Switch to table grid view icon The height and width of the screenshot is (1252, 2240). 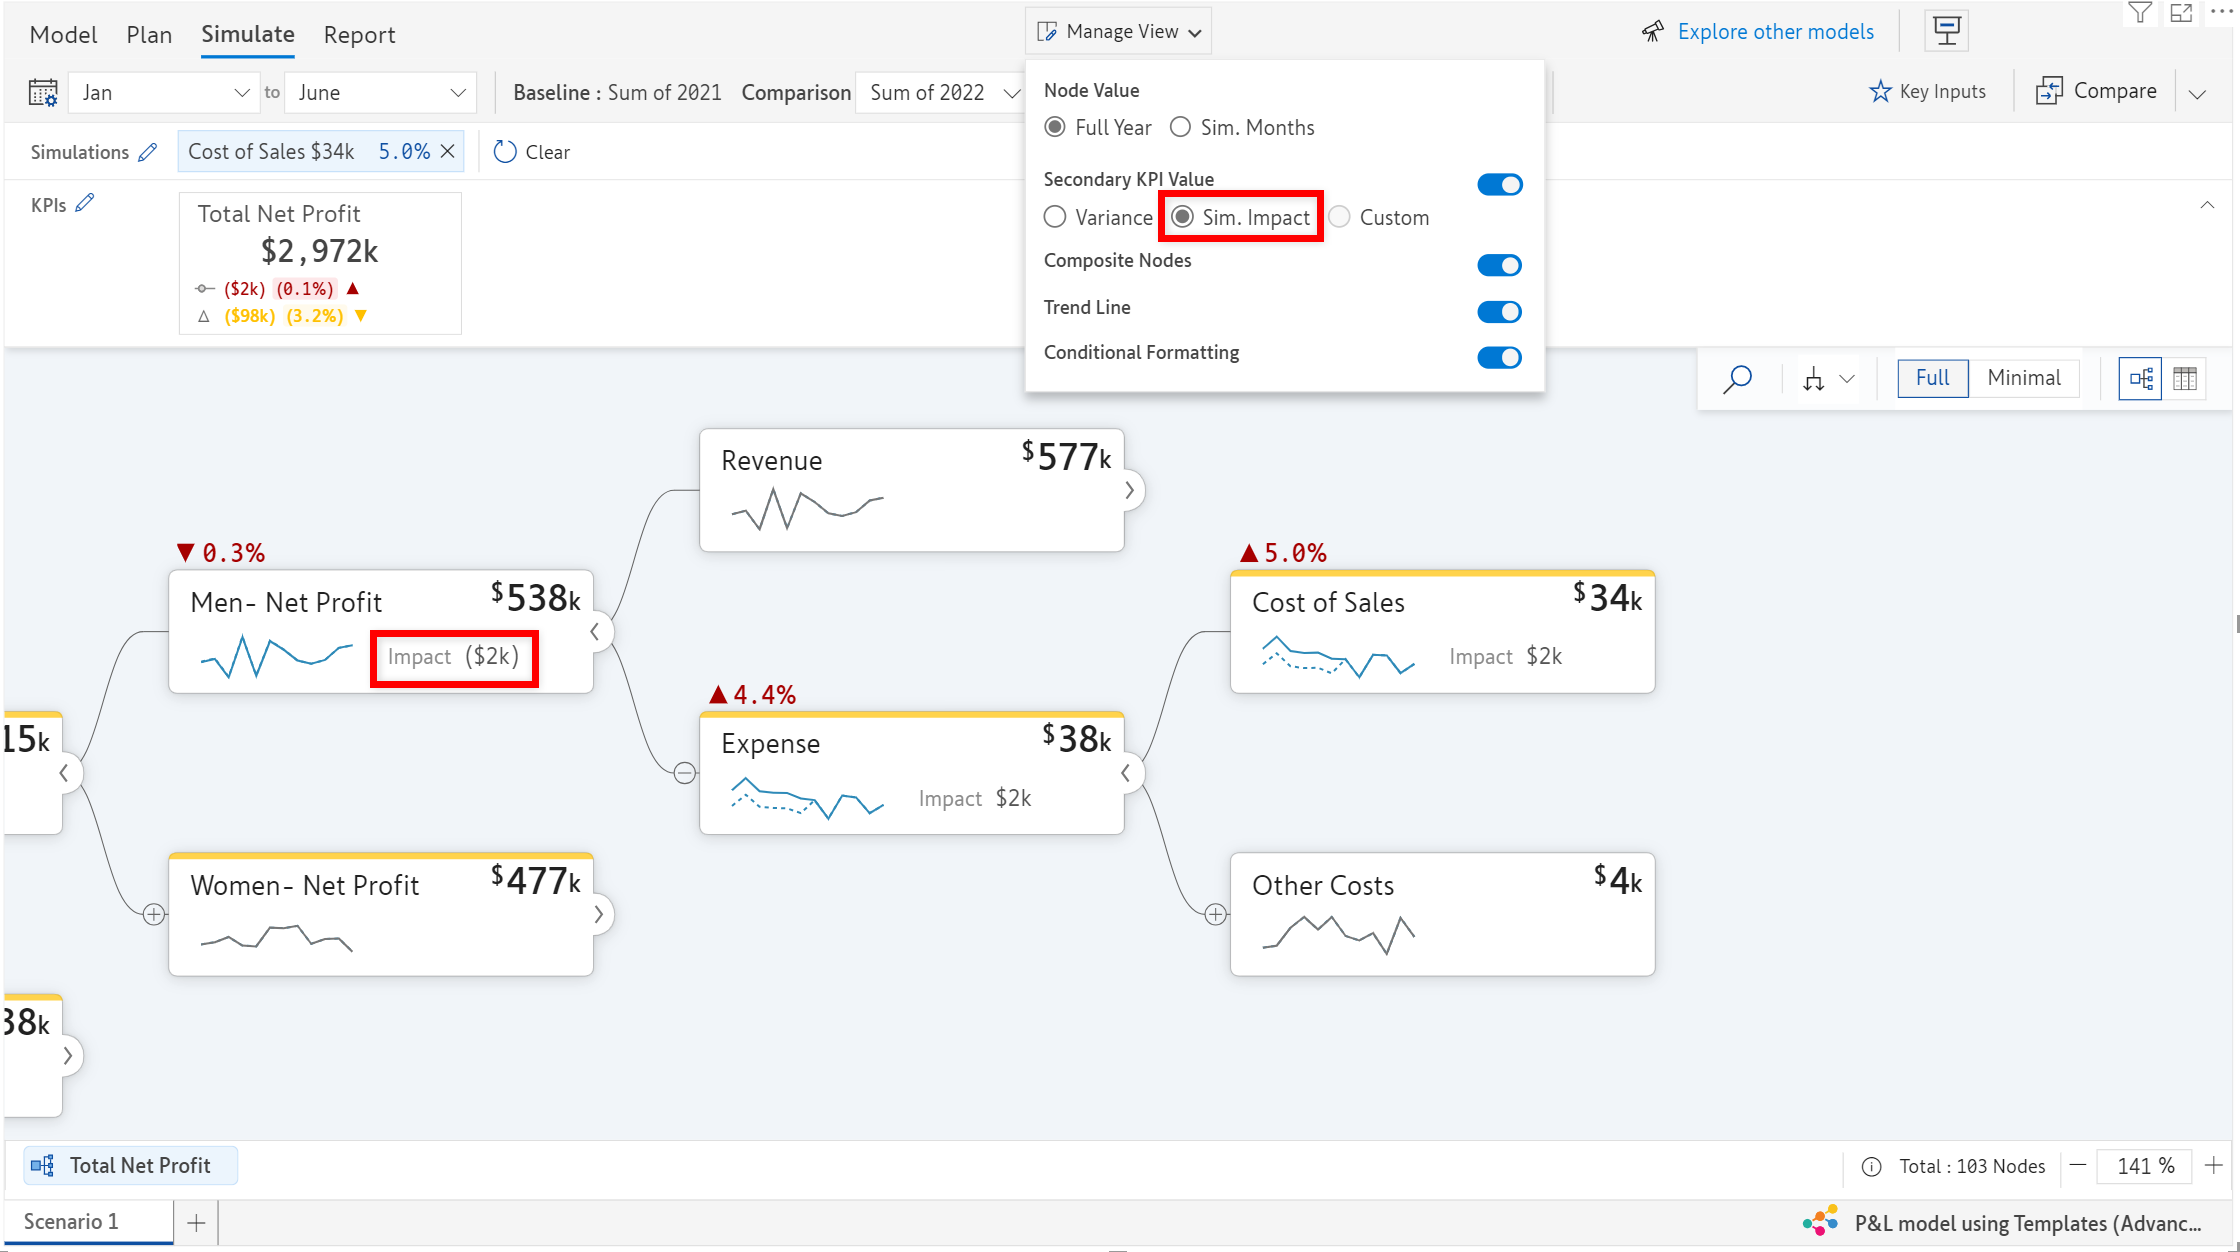click(2185, 379)
